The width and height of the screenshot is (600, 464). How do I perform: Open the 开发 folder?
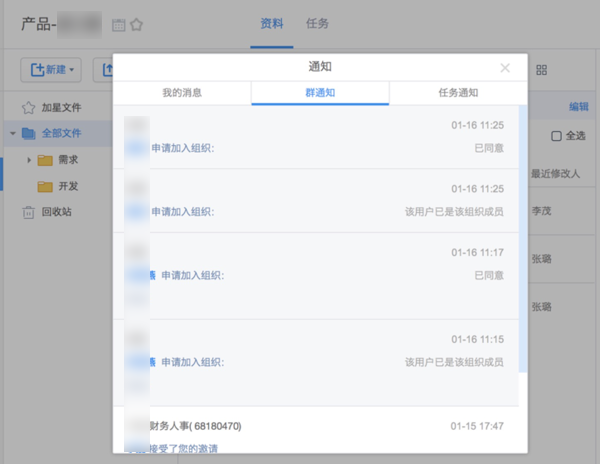(x=68, y=186)
